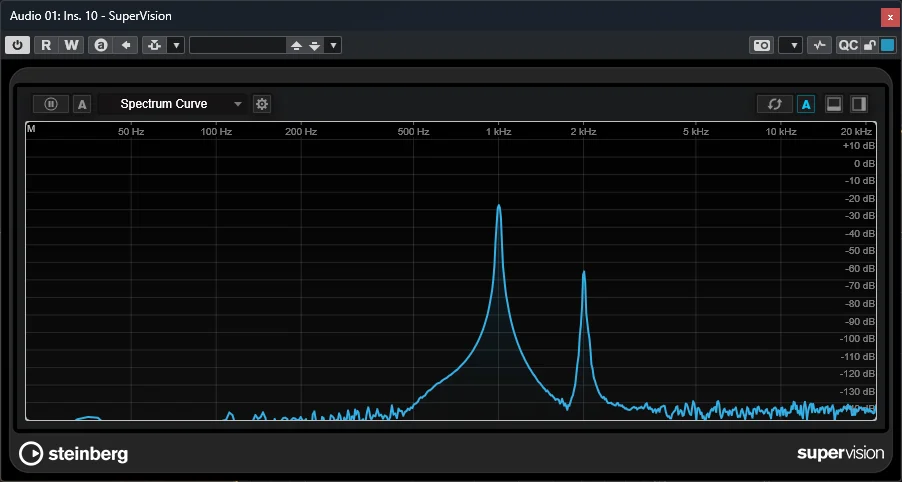Click the 0 dB scale label
The width and height of the screenshot is (902, 482).
pyautogui.click(x=865, y=163)
